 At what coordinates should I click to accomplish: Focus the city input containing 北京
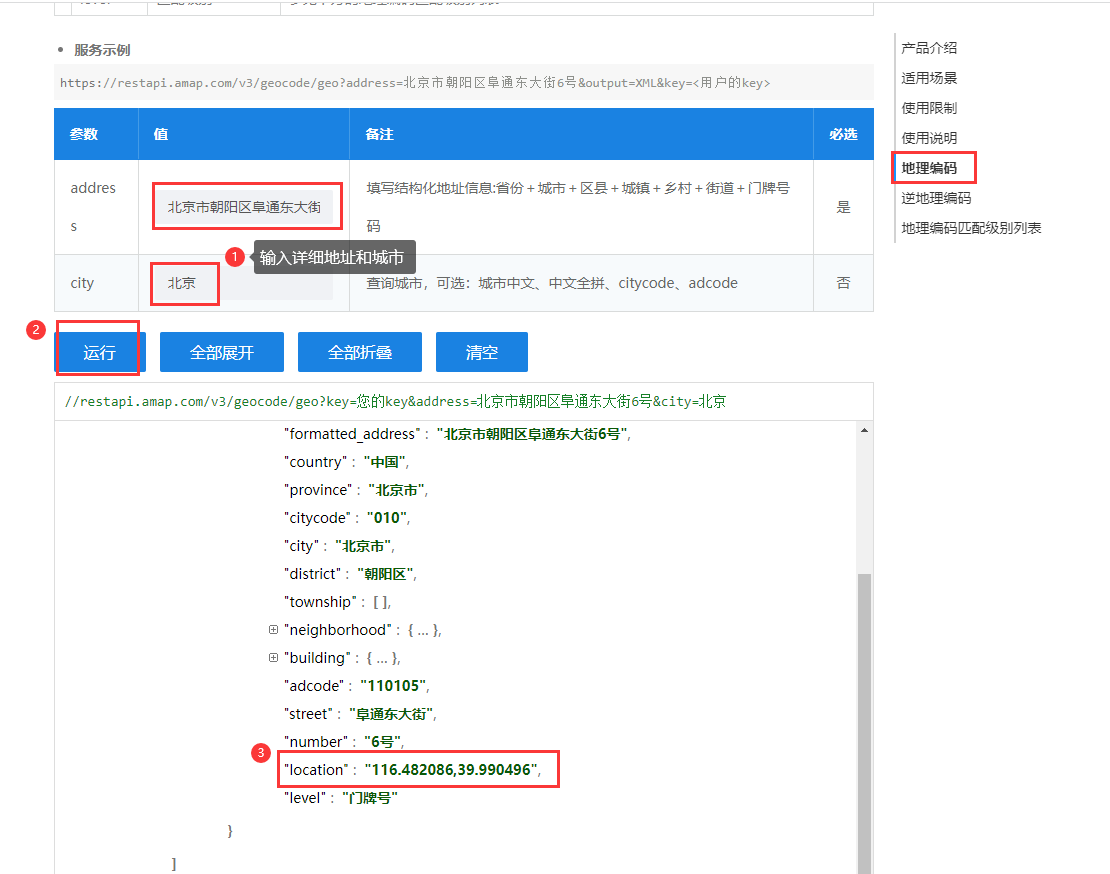(x=244, y=283)
